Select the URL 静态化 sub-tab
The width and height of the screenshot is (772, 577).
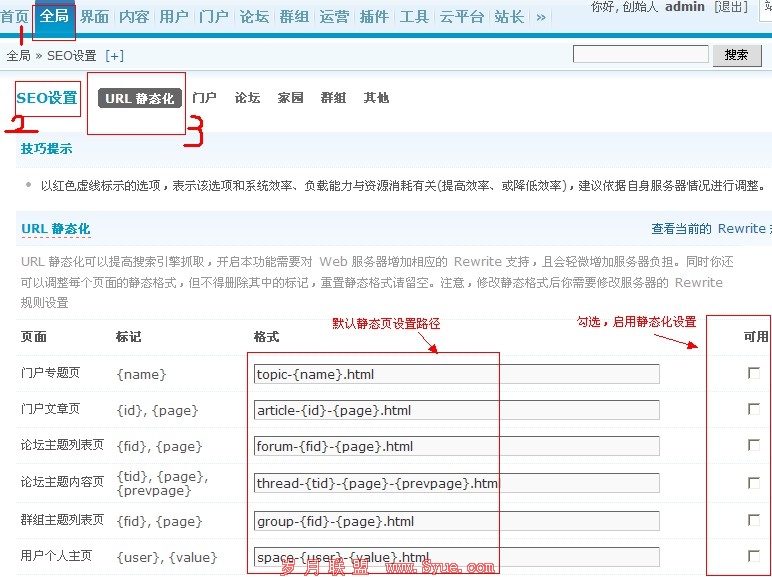point(140,98)
